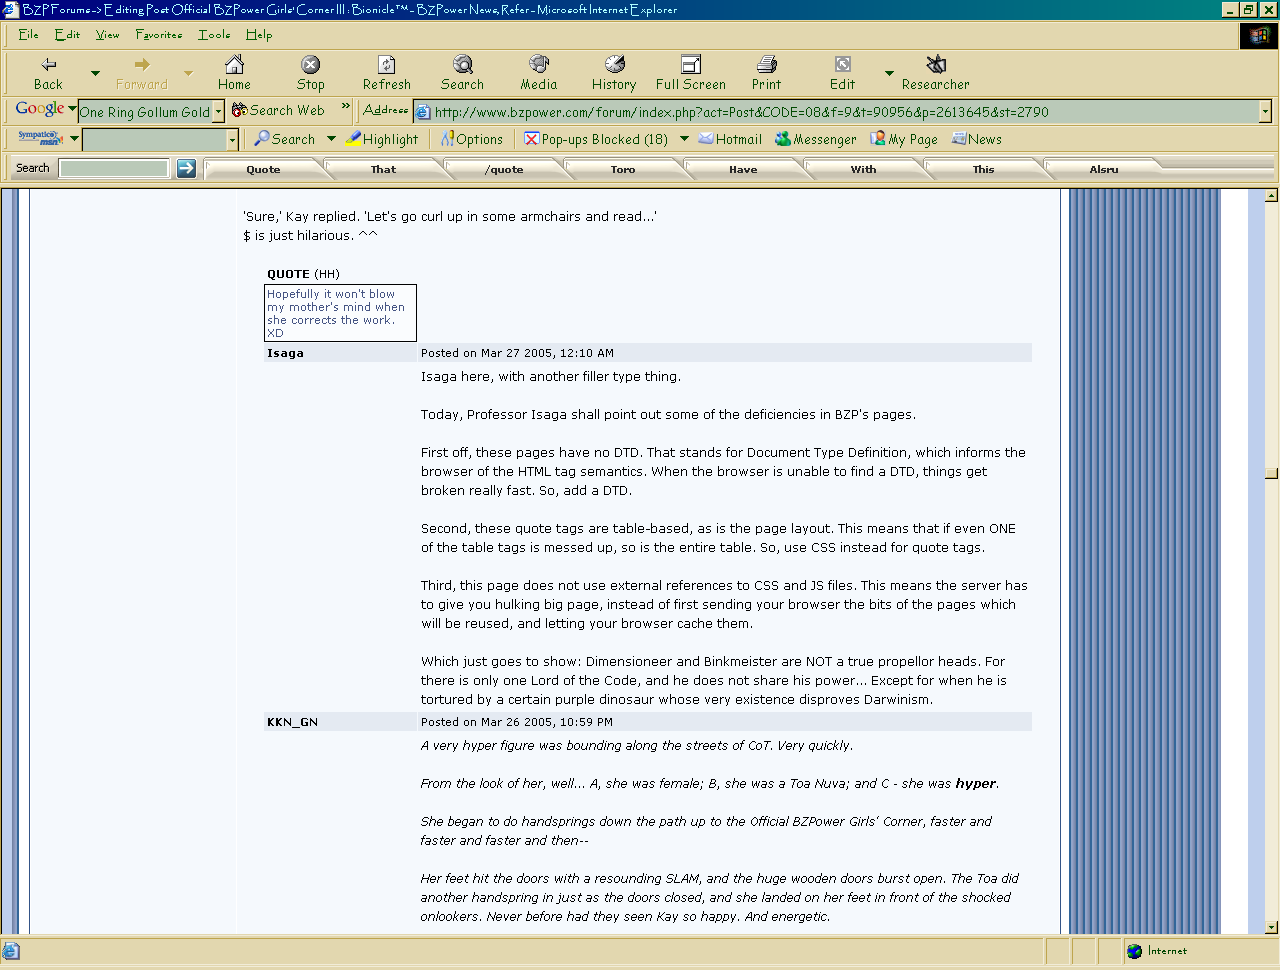Click the KKN_GN username text
Image resolution: width=1280 pixels, height=970 pixels.
[292, 722]
